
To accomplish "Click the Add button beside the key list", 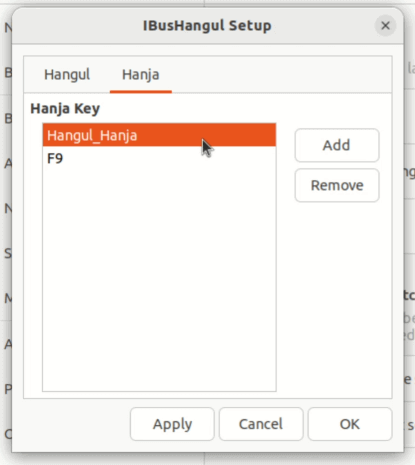I will 337,145.
